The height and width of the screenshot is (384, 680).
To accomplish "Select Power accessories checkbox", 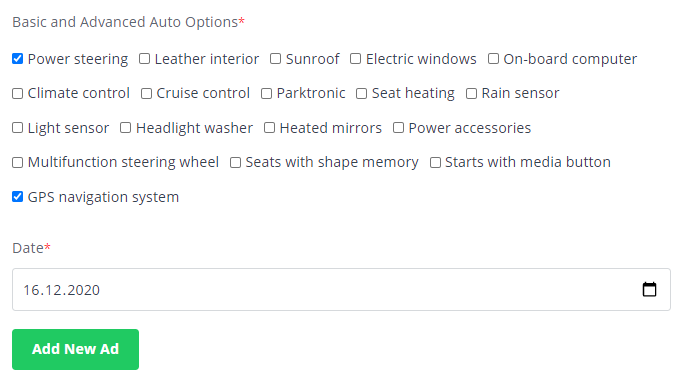I will (x=399, y=128).
